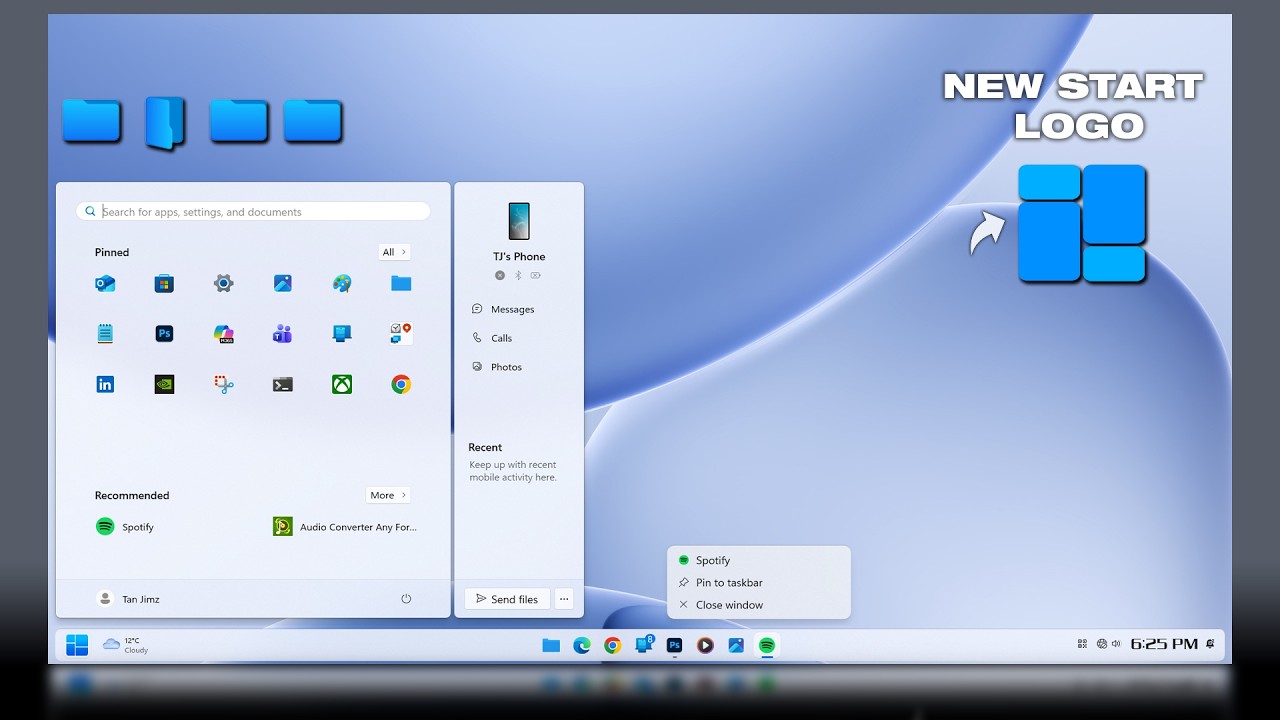Open LinkedIn from the Pinned apps

105,384
